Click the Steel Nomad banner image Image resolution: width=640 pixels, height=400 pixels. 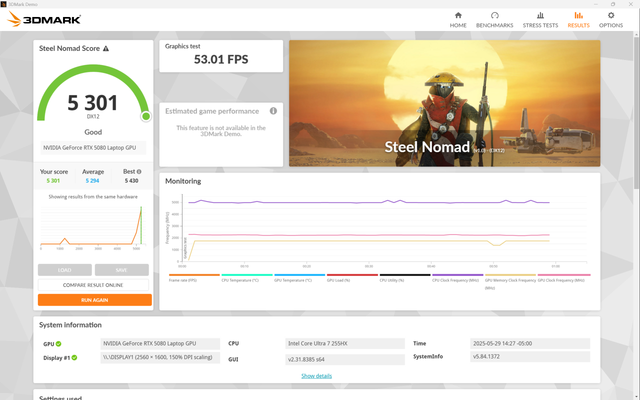coord(444,103)
